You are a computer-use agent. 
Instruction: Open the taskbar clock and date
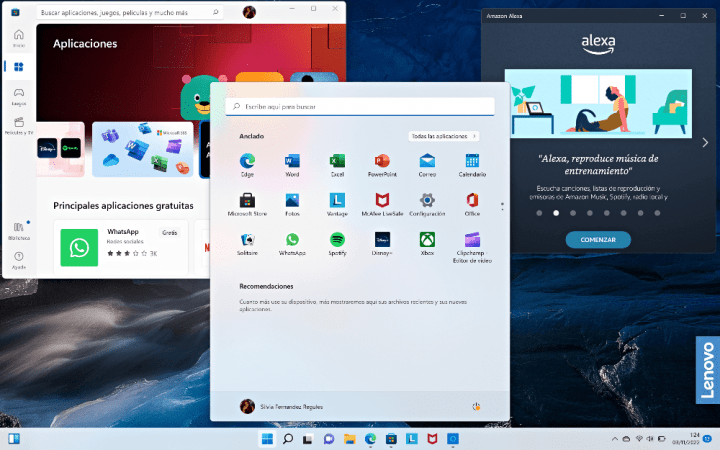[686, 439]
